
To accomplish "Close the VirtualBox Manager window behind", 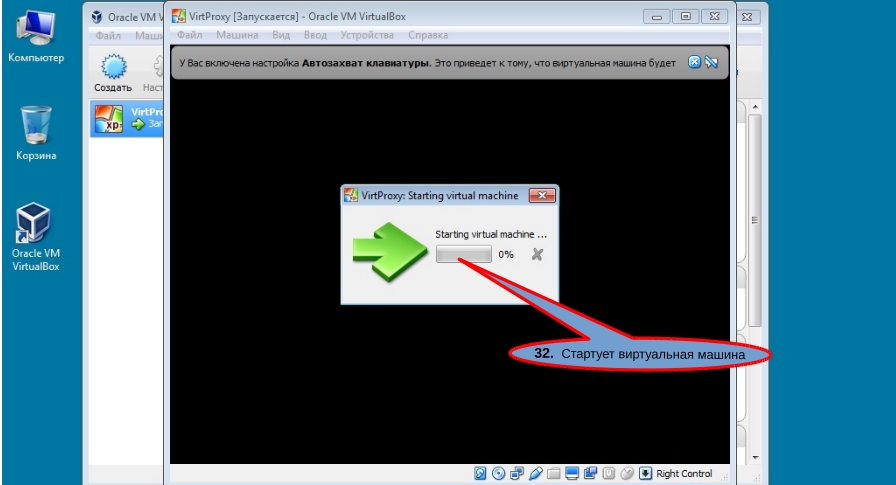I will (x=747, y=17).
